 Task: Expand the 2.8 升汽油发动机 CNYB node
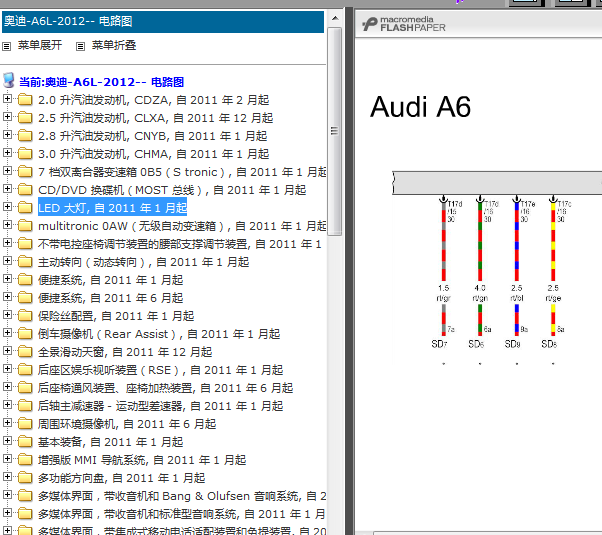click(7, 135)
